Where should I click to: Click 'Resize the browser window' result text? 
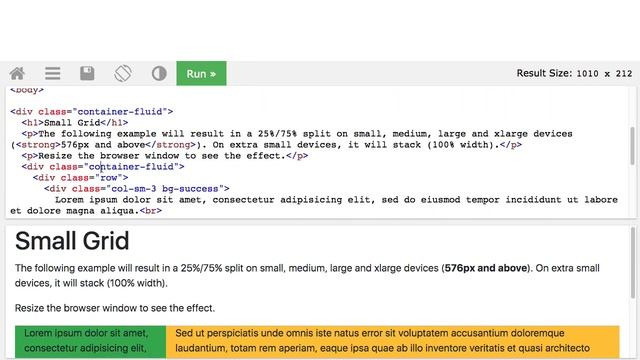click(x=115, y=308)
